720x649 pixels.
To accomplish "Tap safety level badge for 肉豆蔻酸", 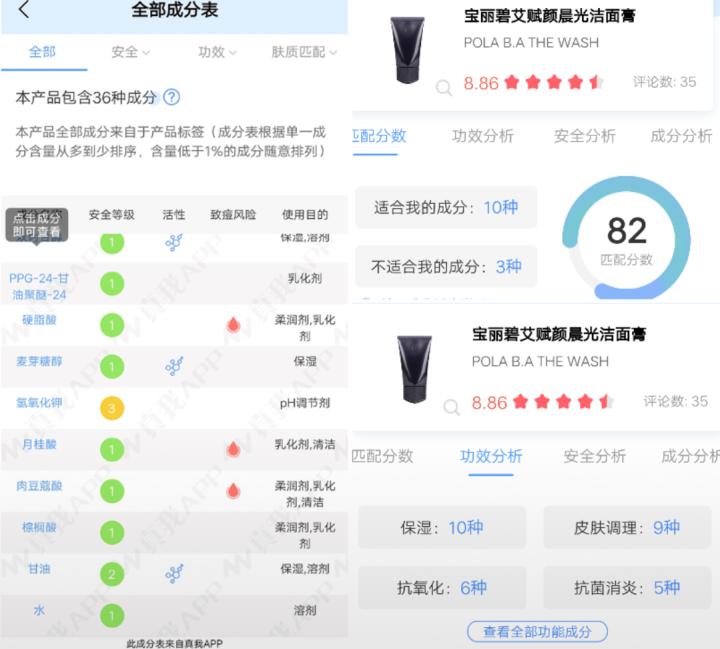I will pos(112,491).
